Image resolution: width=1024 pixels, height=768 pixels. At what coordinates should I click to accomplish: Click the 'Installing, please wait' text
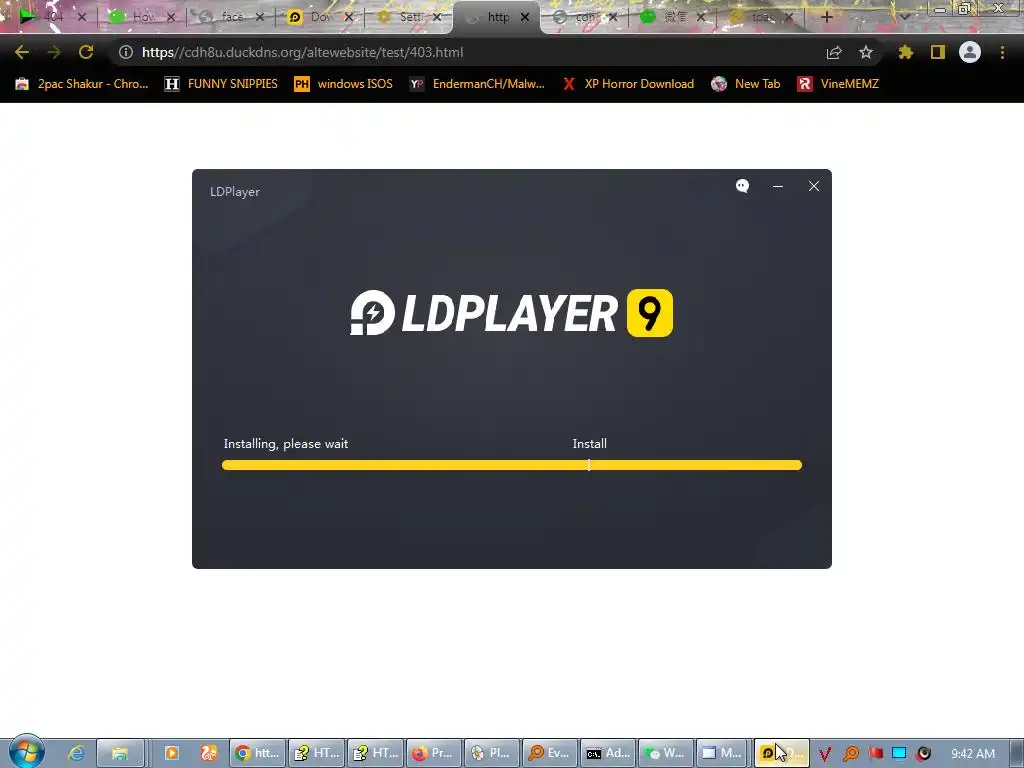pyautogui.click(x=285, y=444)
